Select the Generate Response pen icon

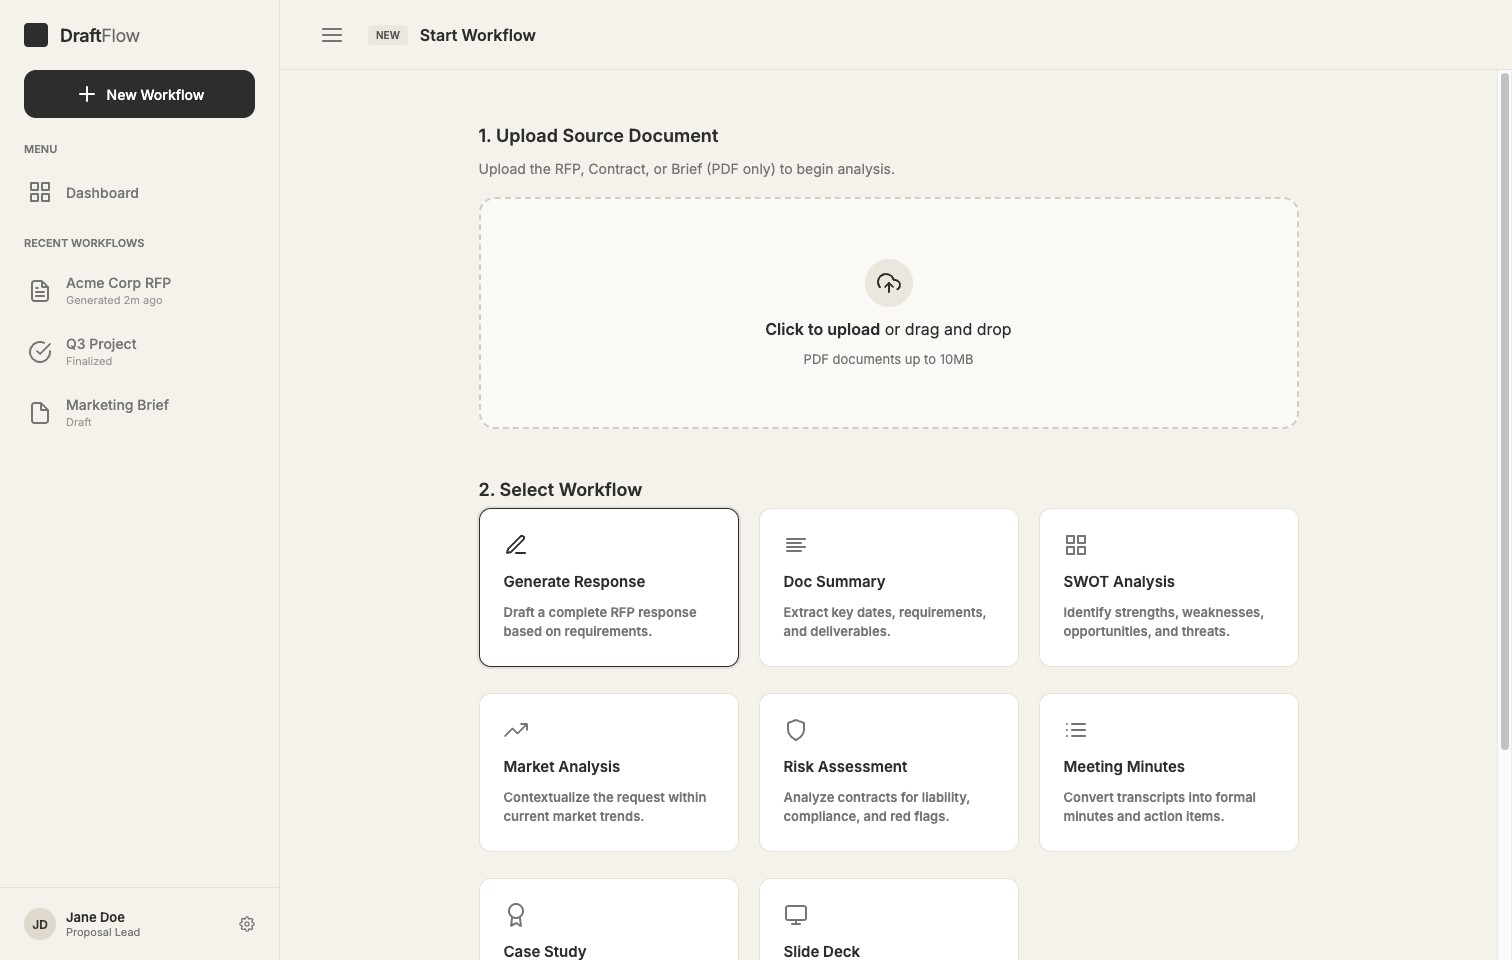pos(516,544)
